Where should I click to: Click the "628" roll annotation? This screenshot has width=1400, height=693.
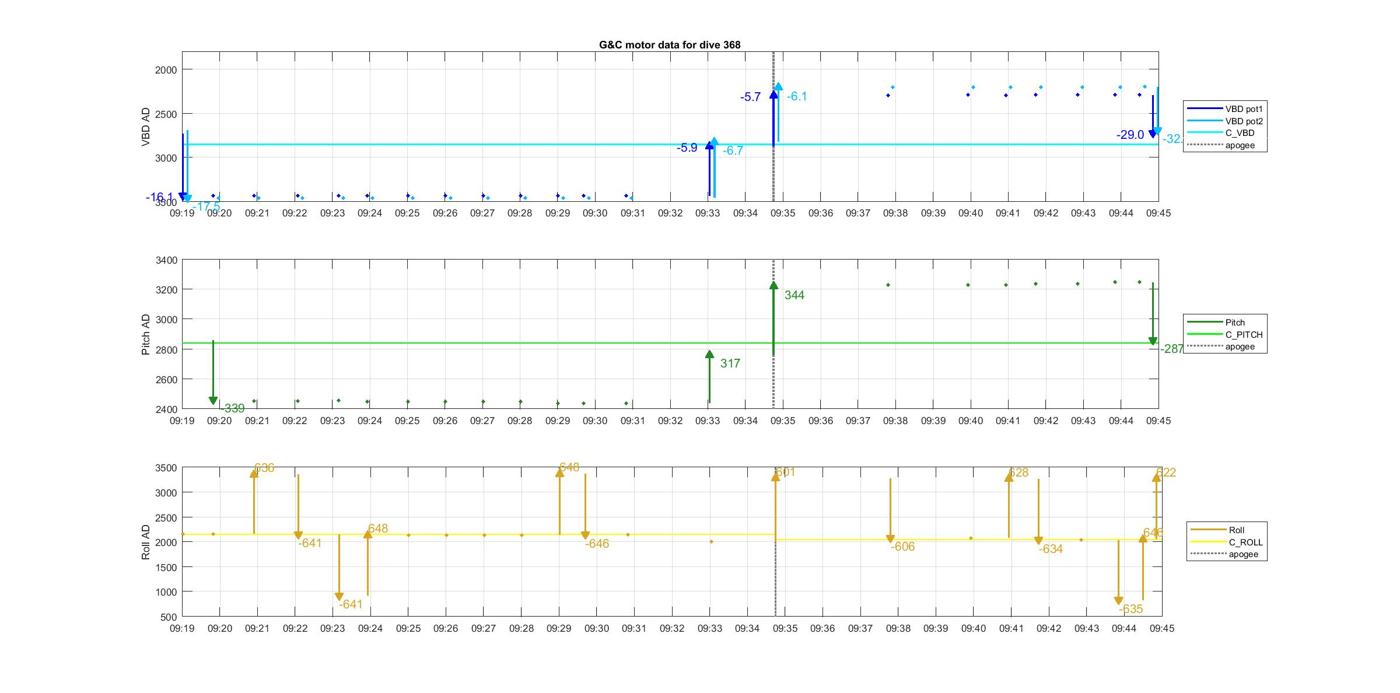coord(1019,473)
